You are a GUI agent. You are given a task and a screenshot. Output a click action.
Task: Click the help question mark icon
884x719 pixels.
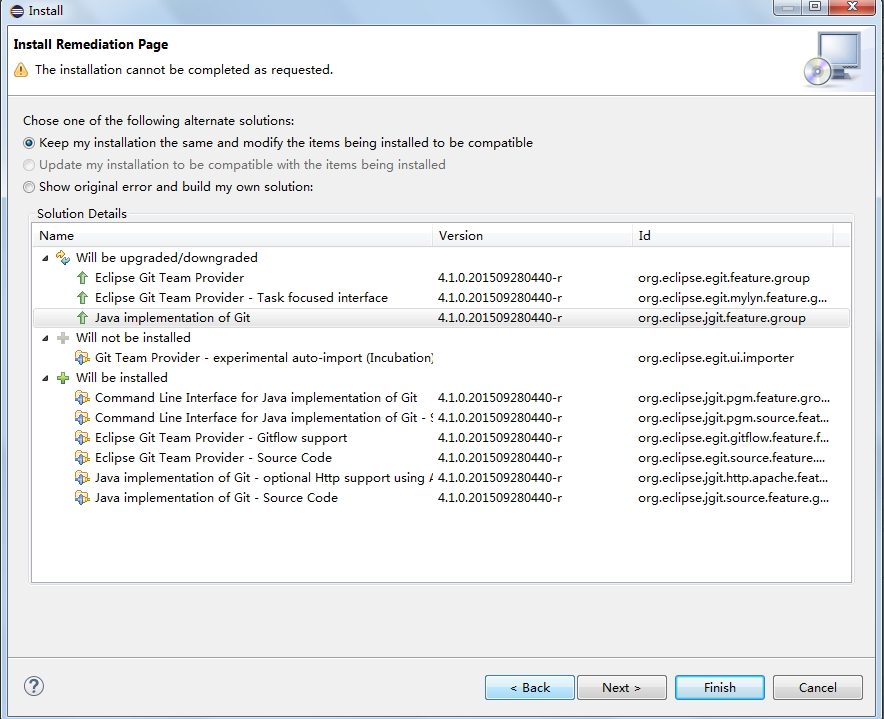[x=34, y=686]
